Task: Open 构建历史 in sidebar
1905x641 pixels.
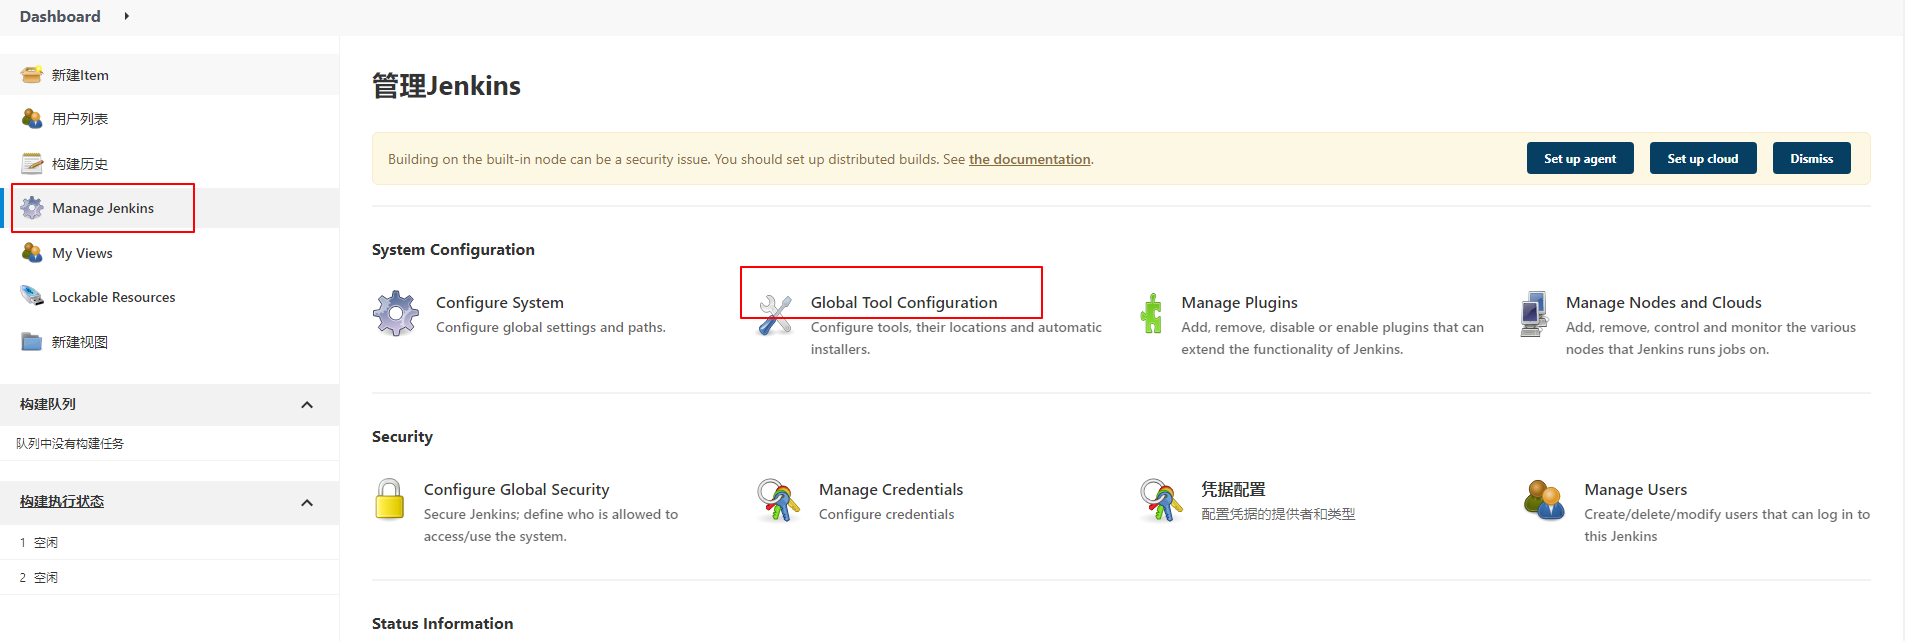Action: pos(80,164)
